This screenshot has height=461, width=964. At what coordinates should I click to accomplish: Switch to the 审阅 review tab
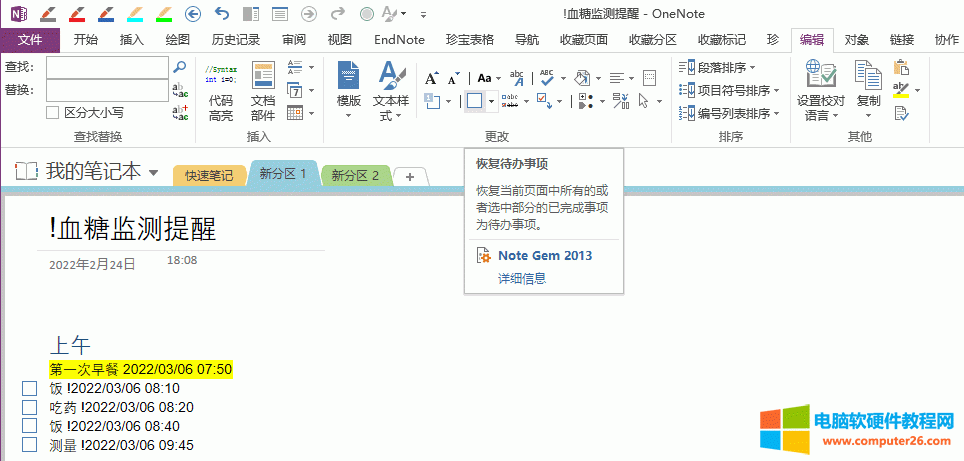point(294,40)
